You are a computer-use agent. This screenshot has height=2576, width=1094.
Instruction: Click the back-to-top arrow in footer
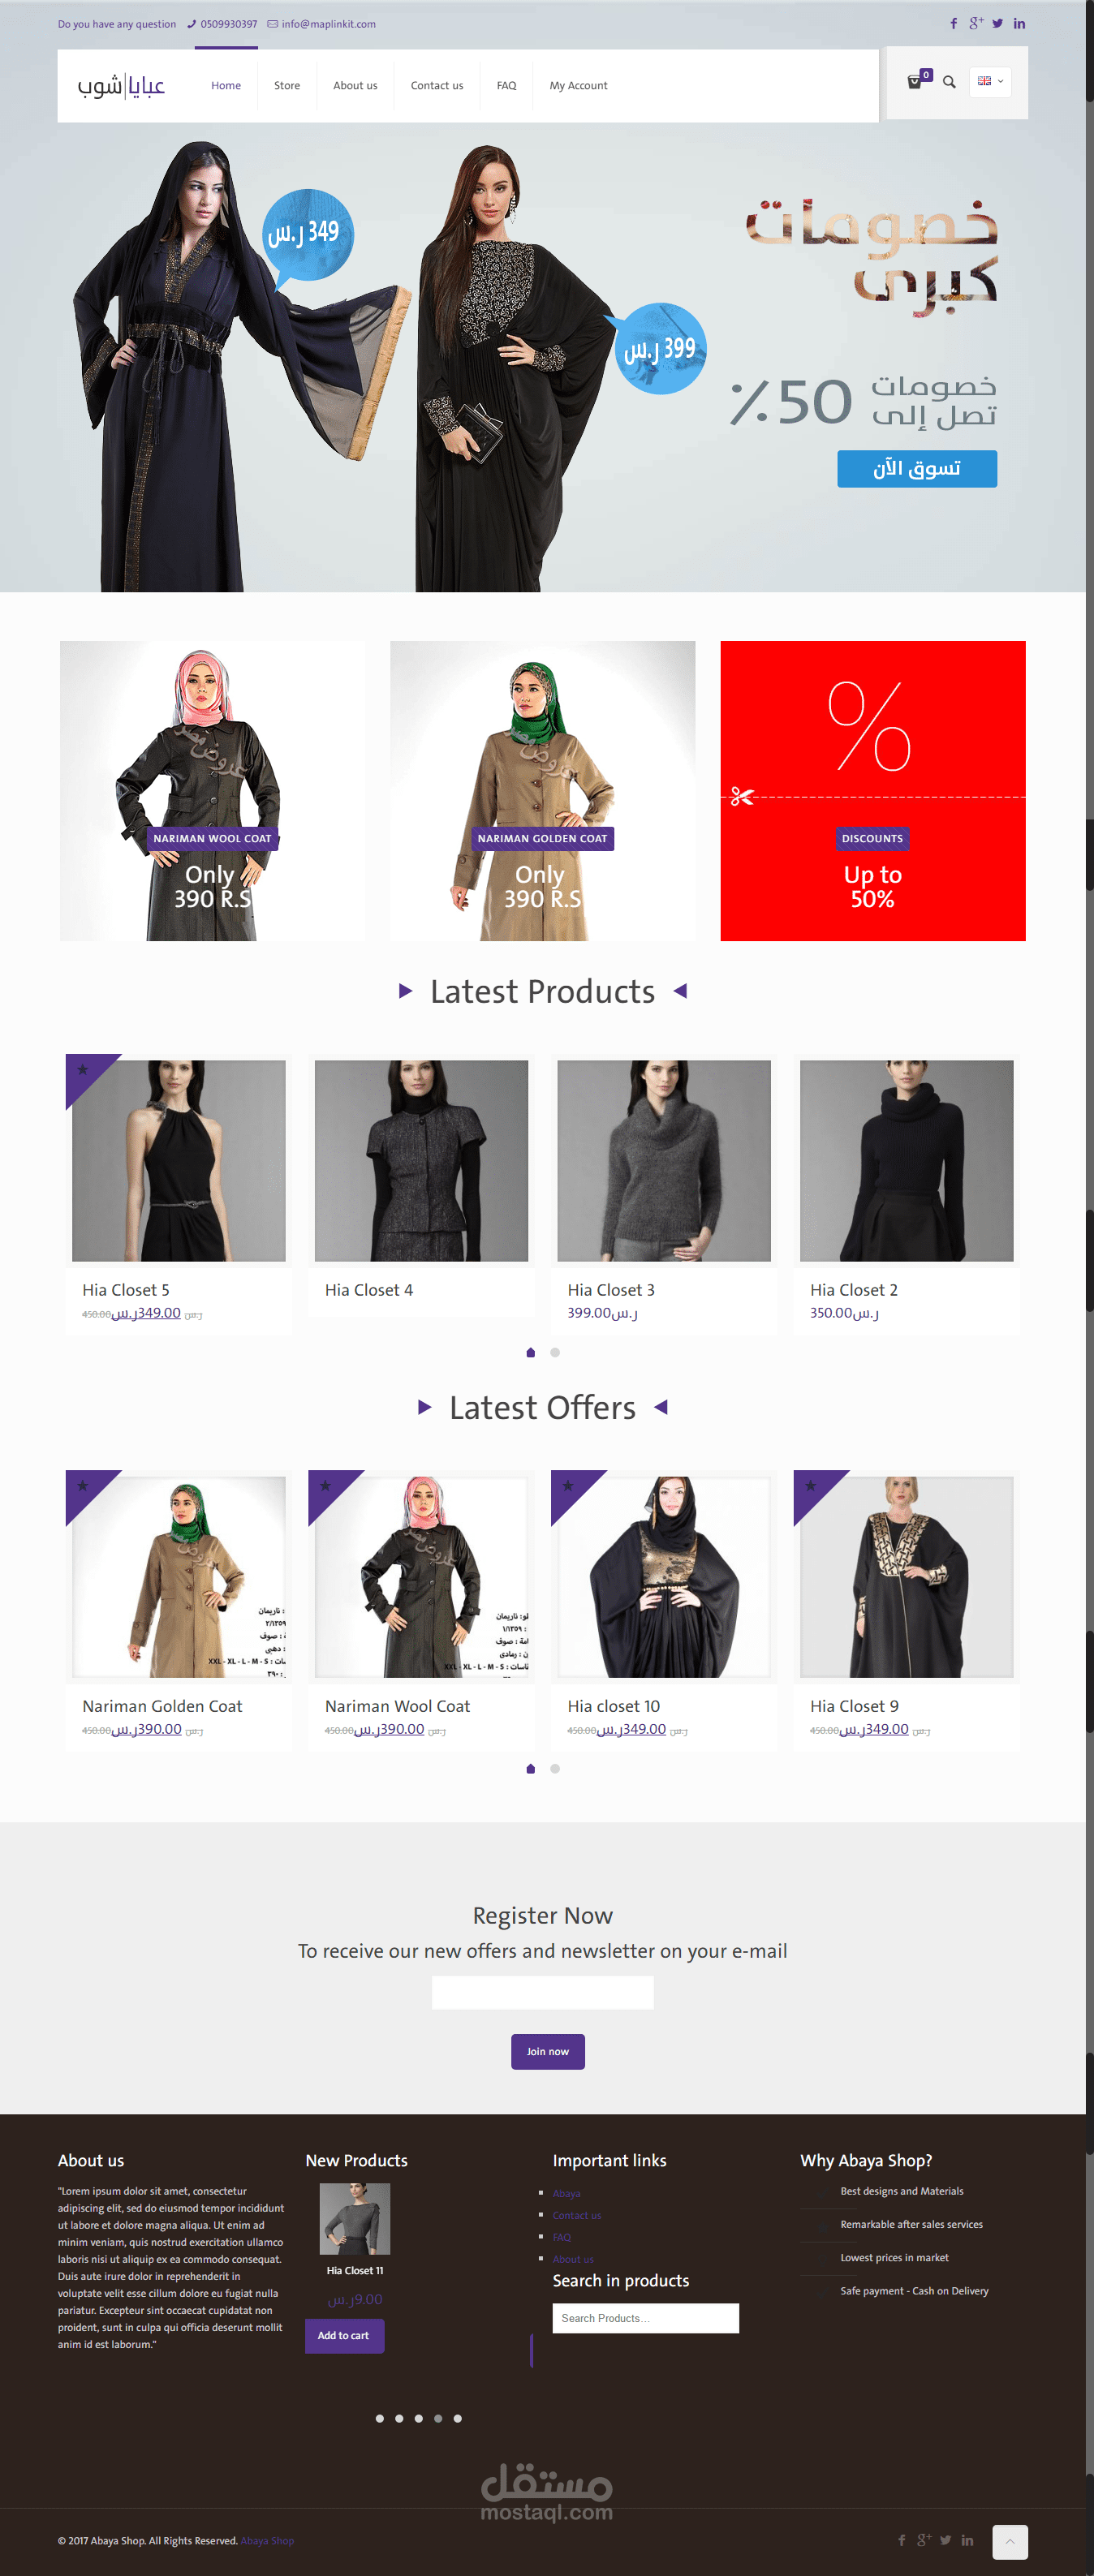(x=1009, y=2541)
